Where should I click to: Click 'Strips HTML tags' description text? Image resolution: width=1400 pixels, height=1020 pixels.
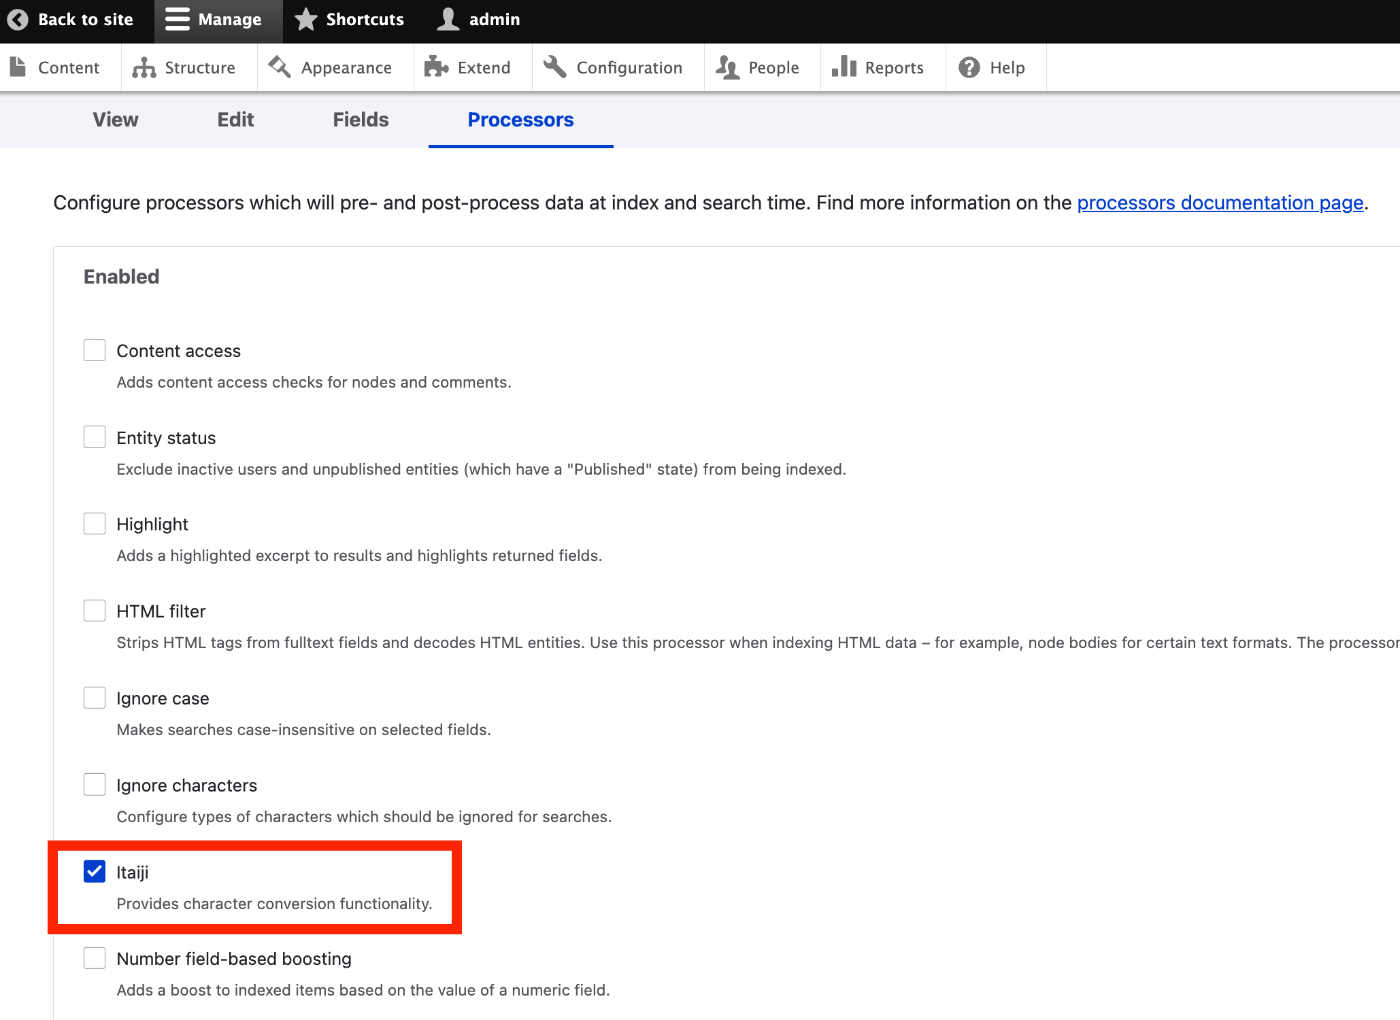(x=758, y=643)
